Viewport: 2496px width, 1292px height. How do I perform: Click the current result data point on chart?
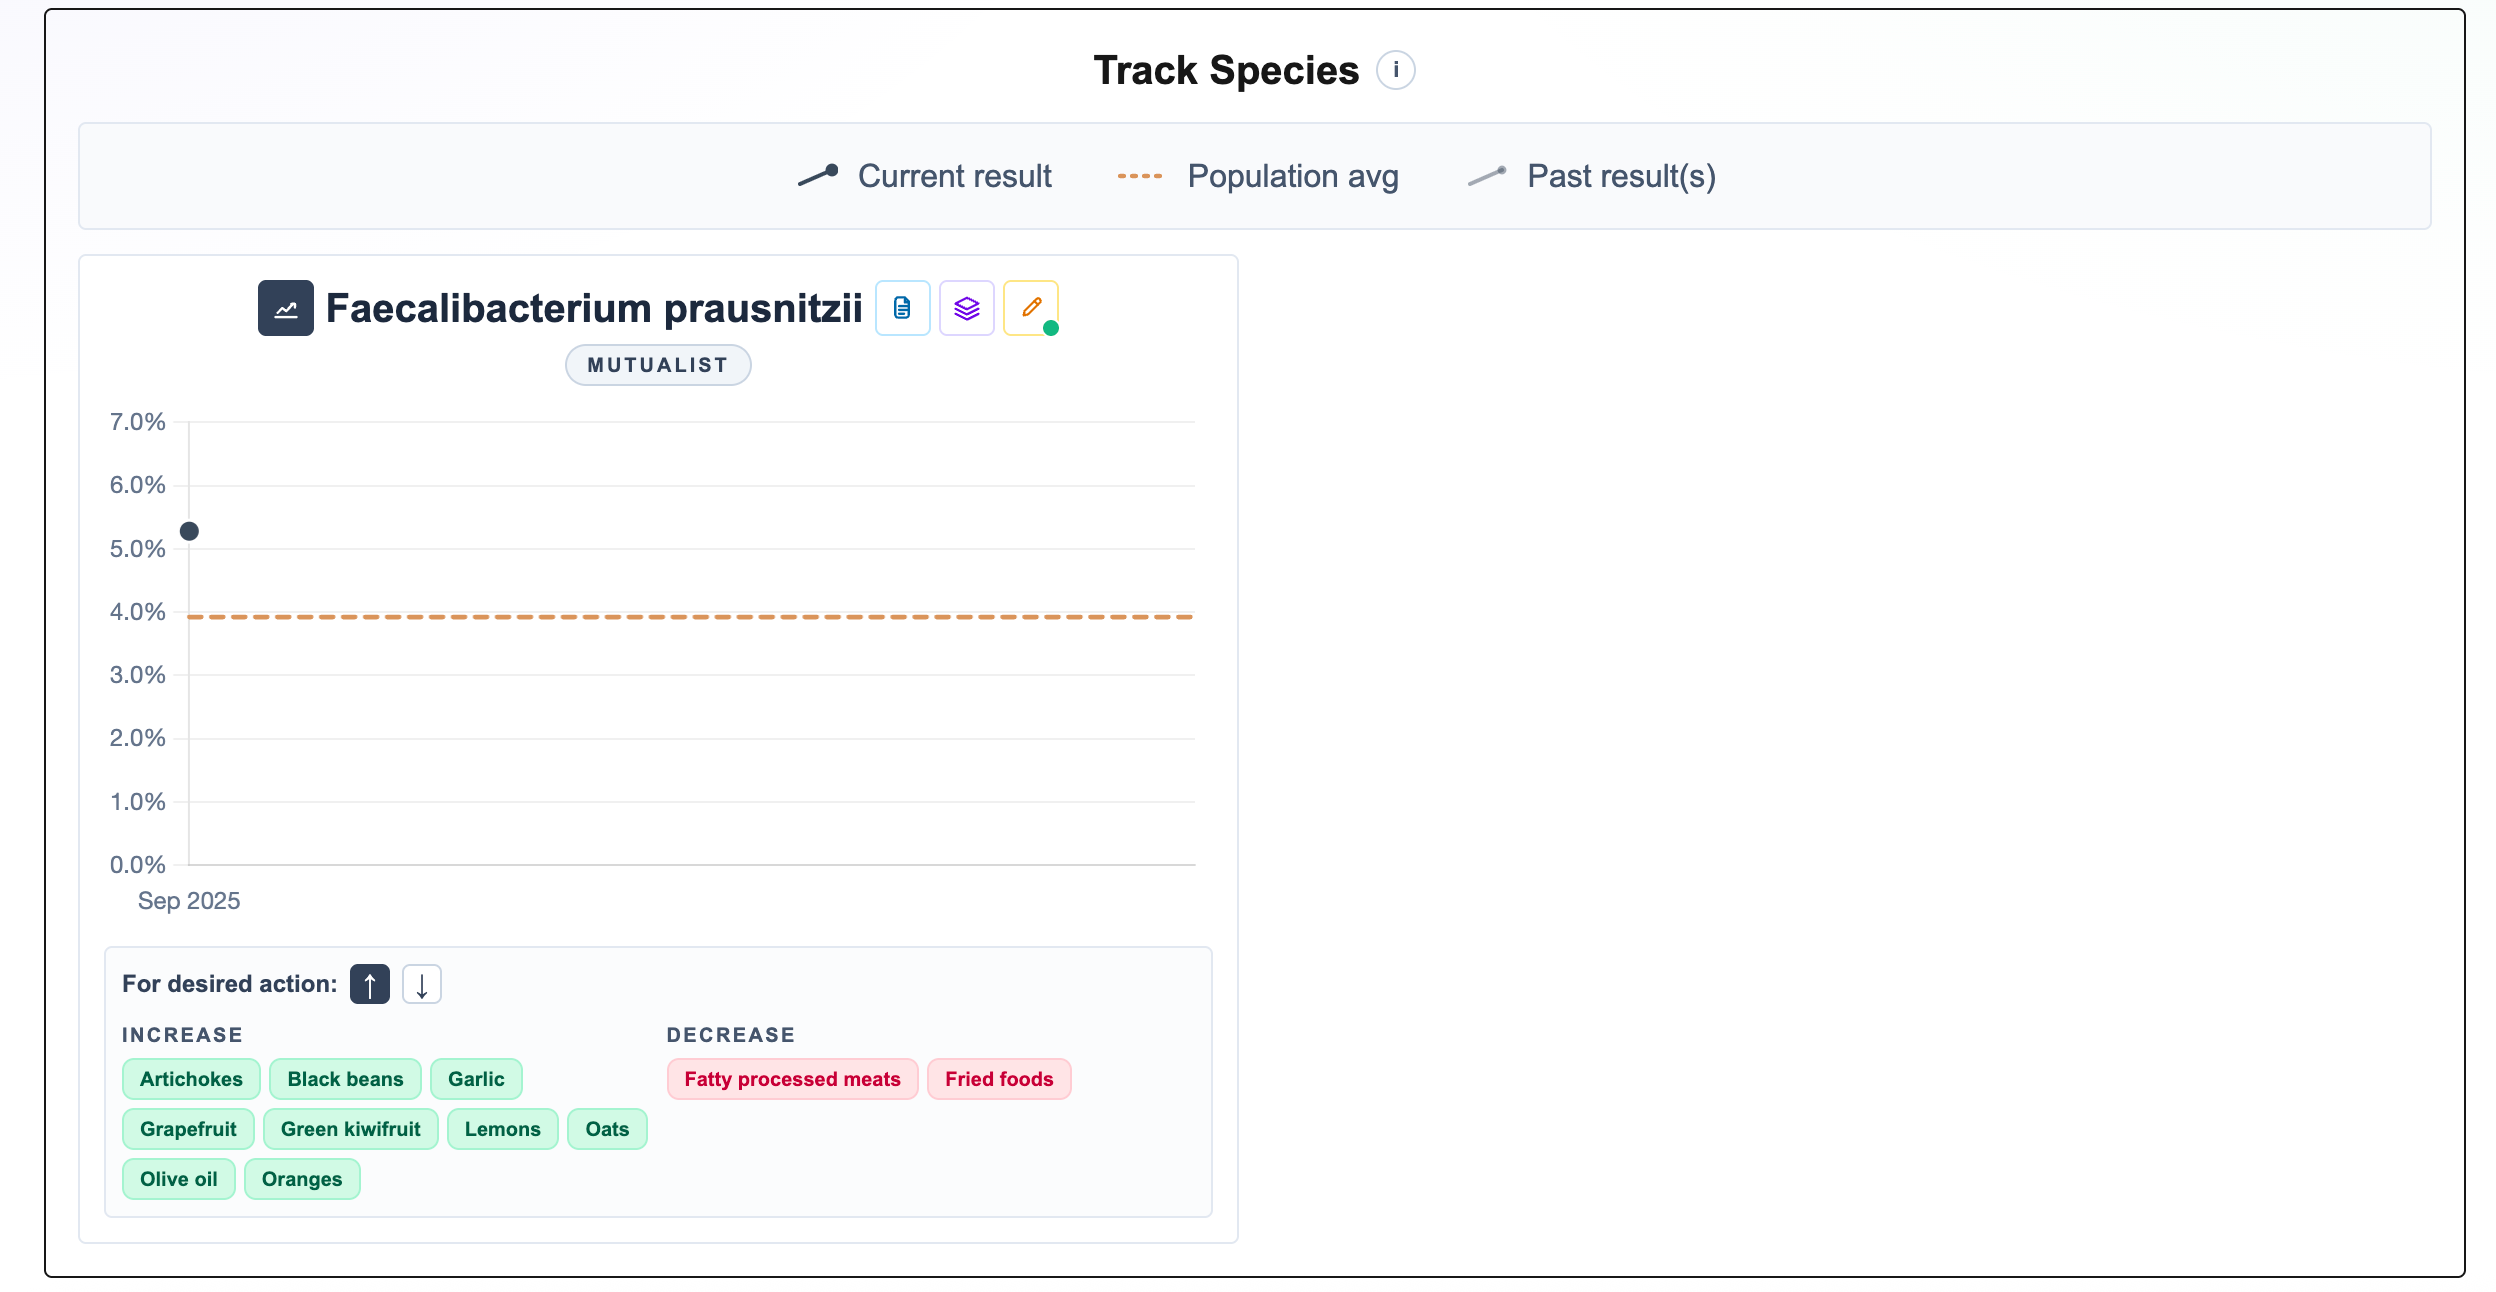pos(189,531)
